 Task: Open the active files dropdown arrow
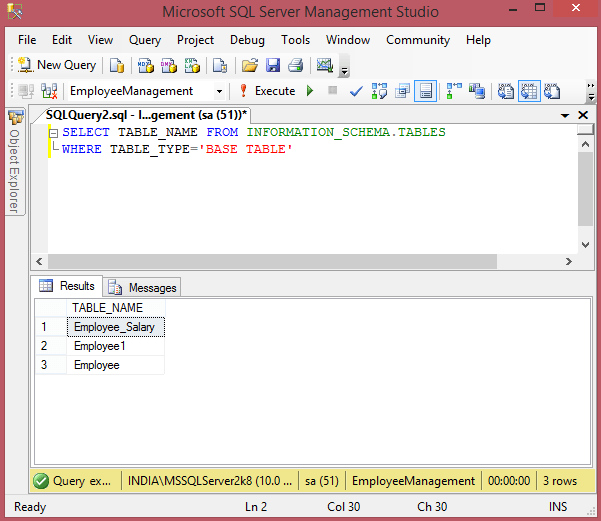(565, 115)
